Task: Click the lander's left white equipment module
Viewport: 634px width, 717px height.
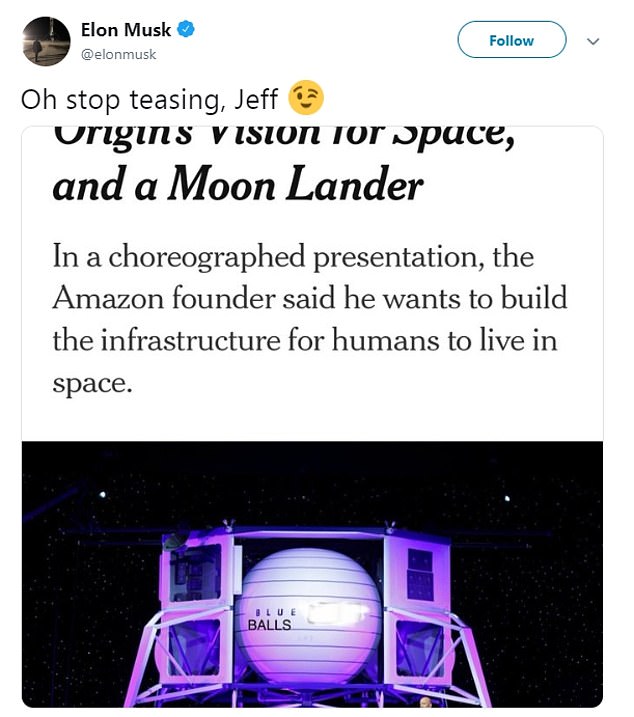Action: [x=198, y=571]
